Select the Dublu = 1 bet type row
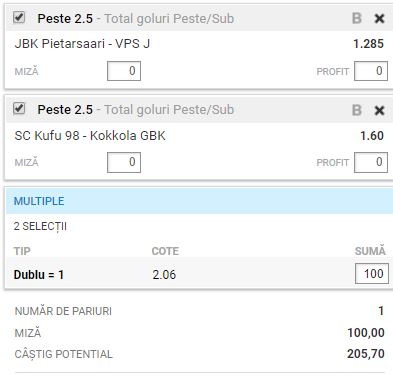The height and width of the screenshot is (375, 393). coord(199,274)
